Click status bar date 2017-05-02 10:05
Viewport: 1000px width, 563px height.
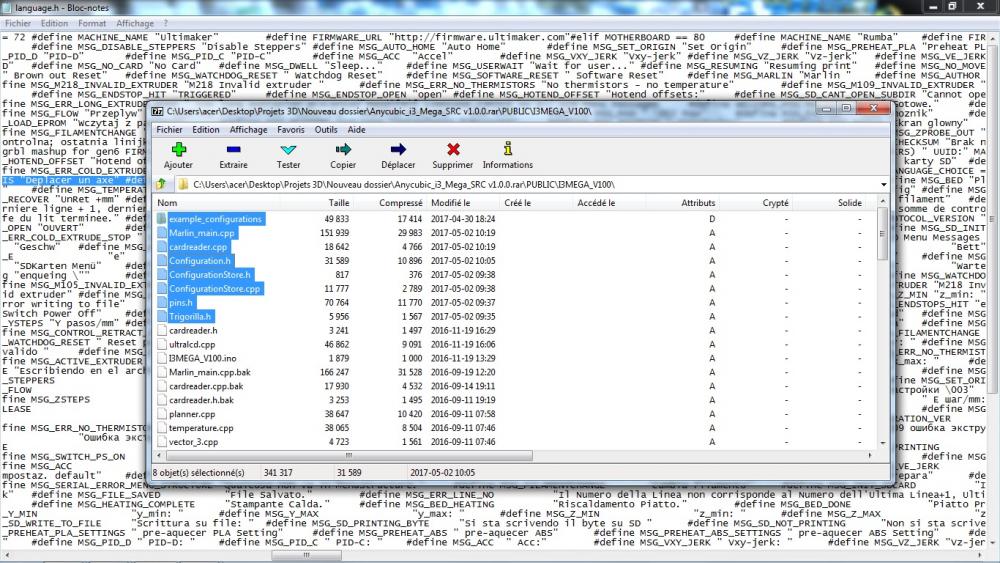(443, 472)
